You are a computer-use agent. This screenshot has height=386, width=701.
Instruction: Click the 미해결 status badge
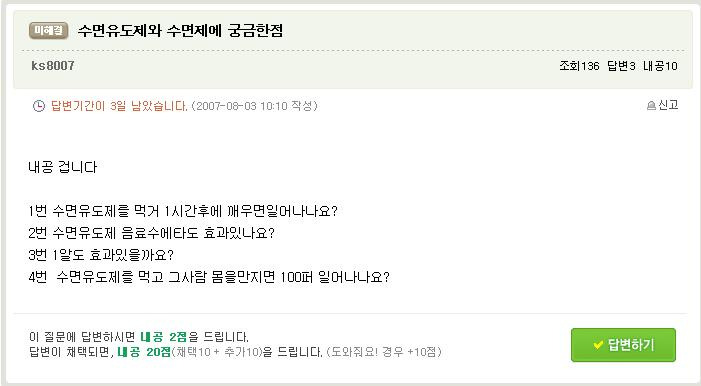click(x=49, y=30)
